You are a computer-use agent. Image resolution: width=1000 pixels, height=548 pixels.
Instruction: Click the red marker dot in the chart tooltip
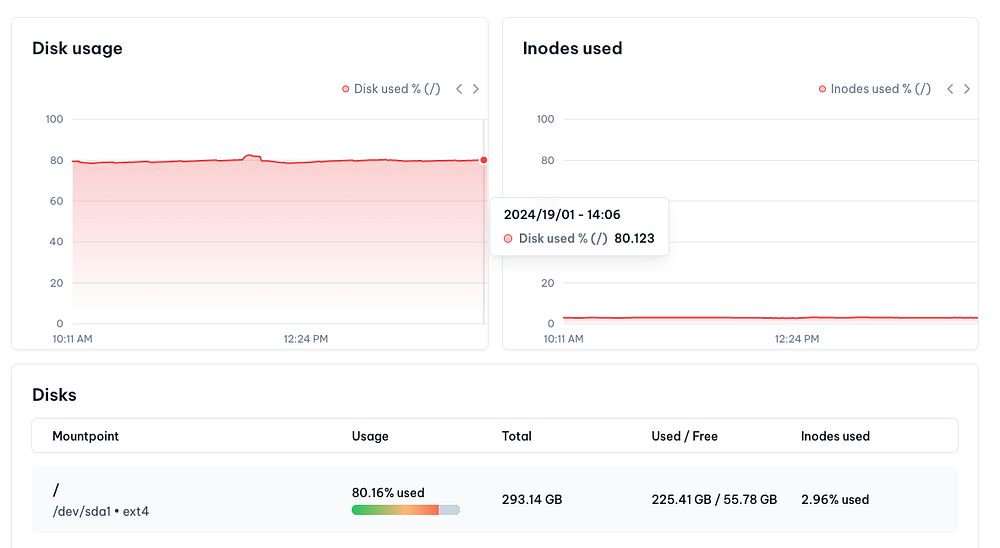508,239
